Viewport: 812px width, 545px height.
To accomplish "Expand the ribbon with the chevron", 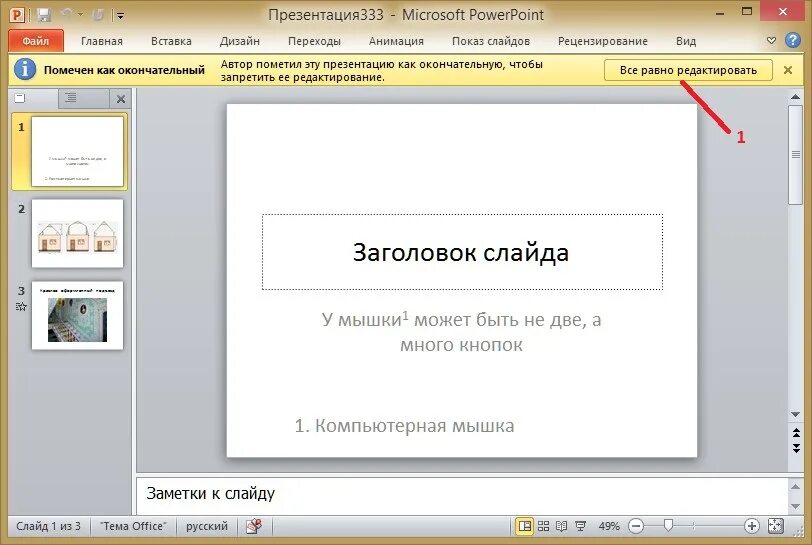I will pyautogui.click(x=771, y=40).
